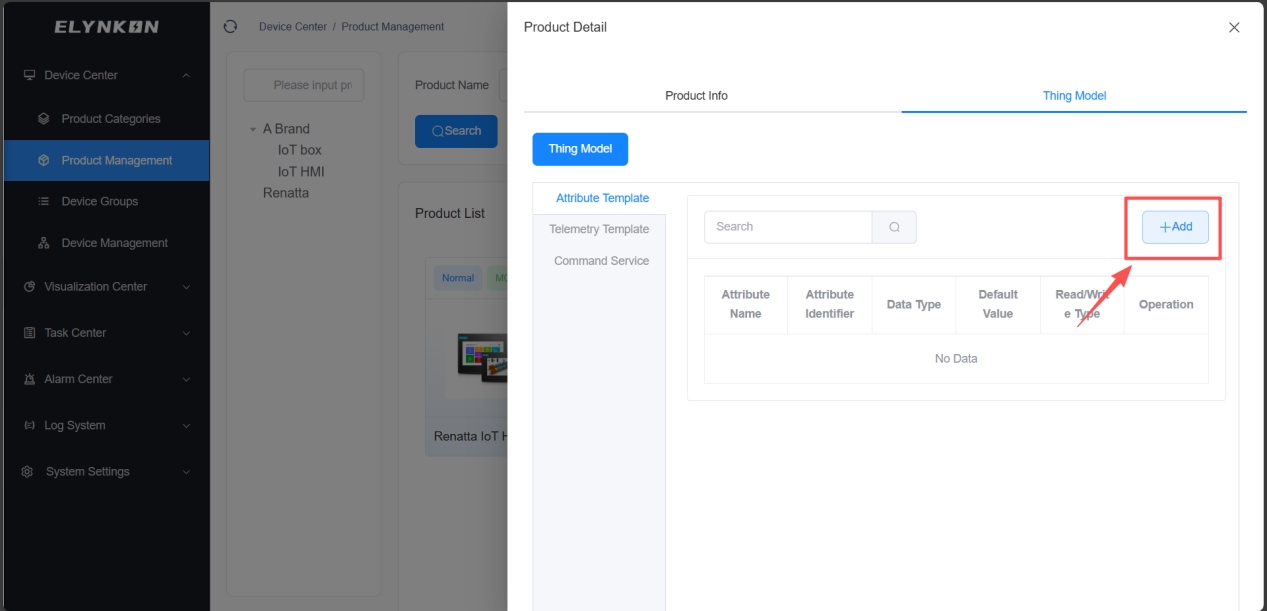Click the Product List heading
This screenshot has height=611, width=1267.
450,213
